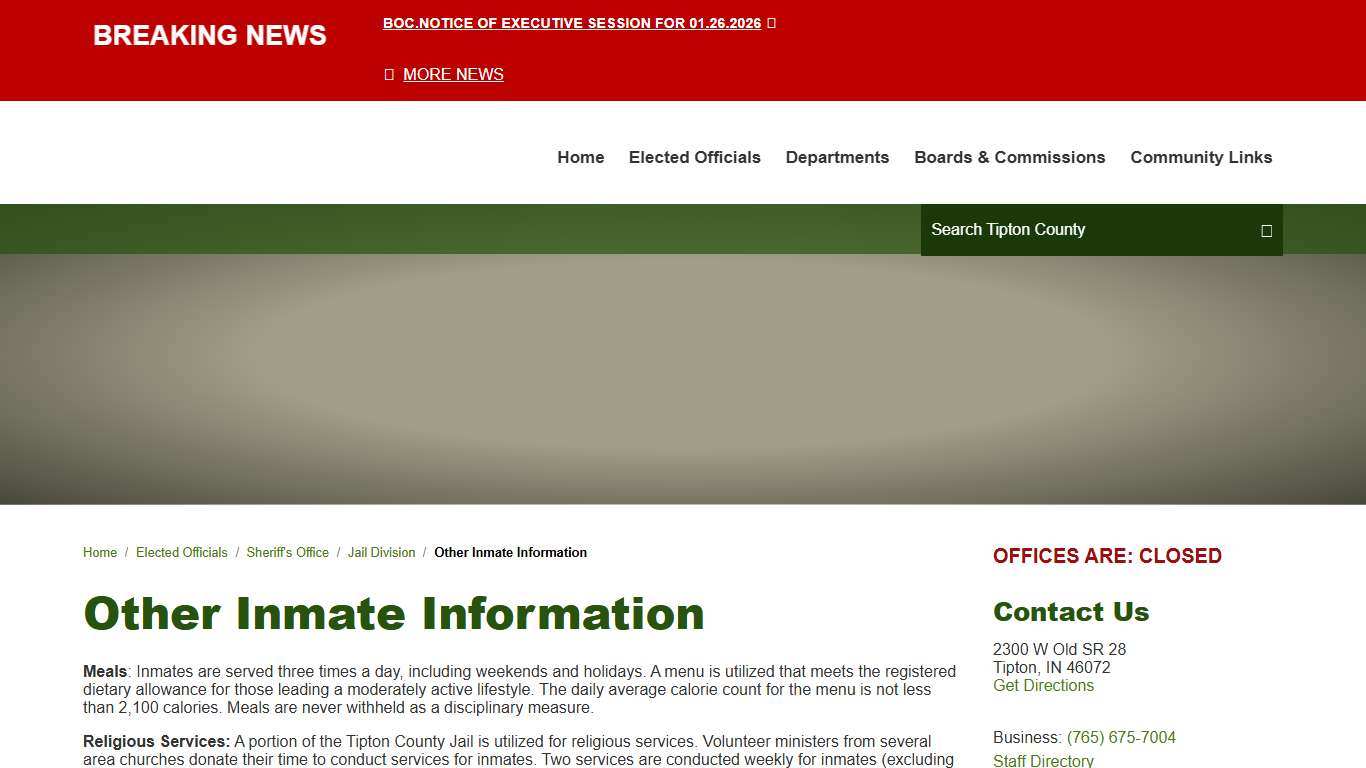Open the Boards & Commissions navigation menu
Screen dimensions: 1366x768
[1010, 157]
